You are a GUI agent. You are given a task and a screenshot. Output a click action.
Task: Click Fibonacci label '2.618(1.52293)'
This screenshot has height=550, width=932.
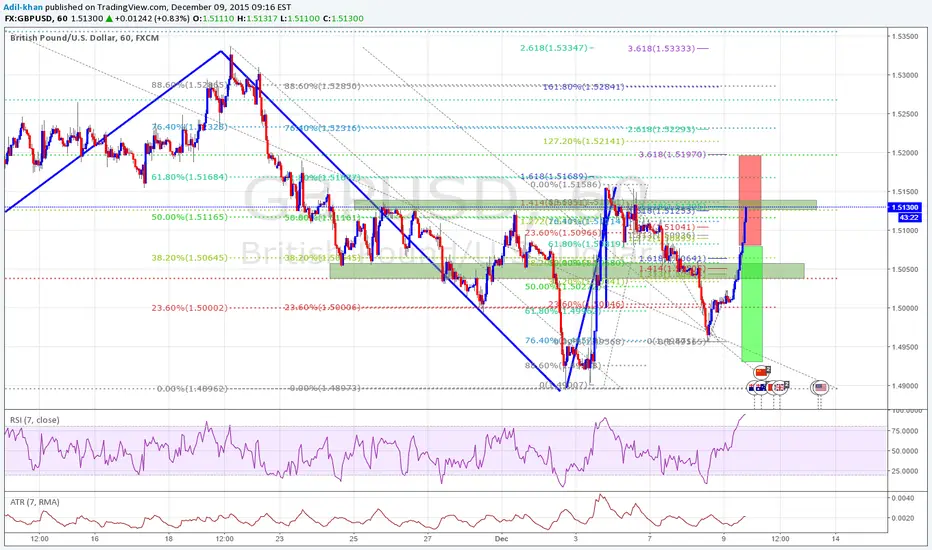coord(662,129)
